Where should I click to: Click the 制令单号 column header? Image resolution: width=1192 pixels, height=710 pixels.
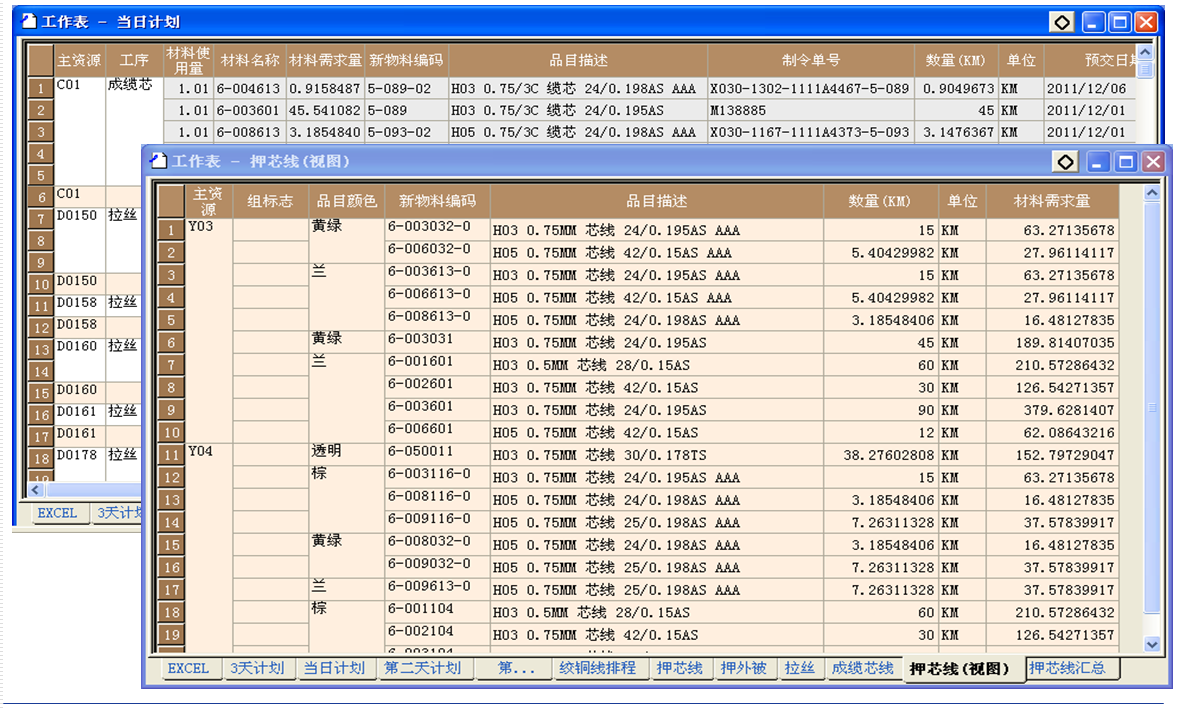pyautogui.click(x=810, y=60)
